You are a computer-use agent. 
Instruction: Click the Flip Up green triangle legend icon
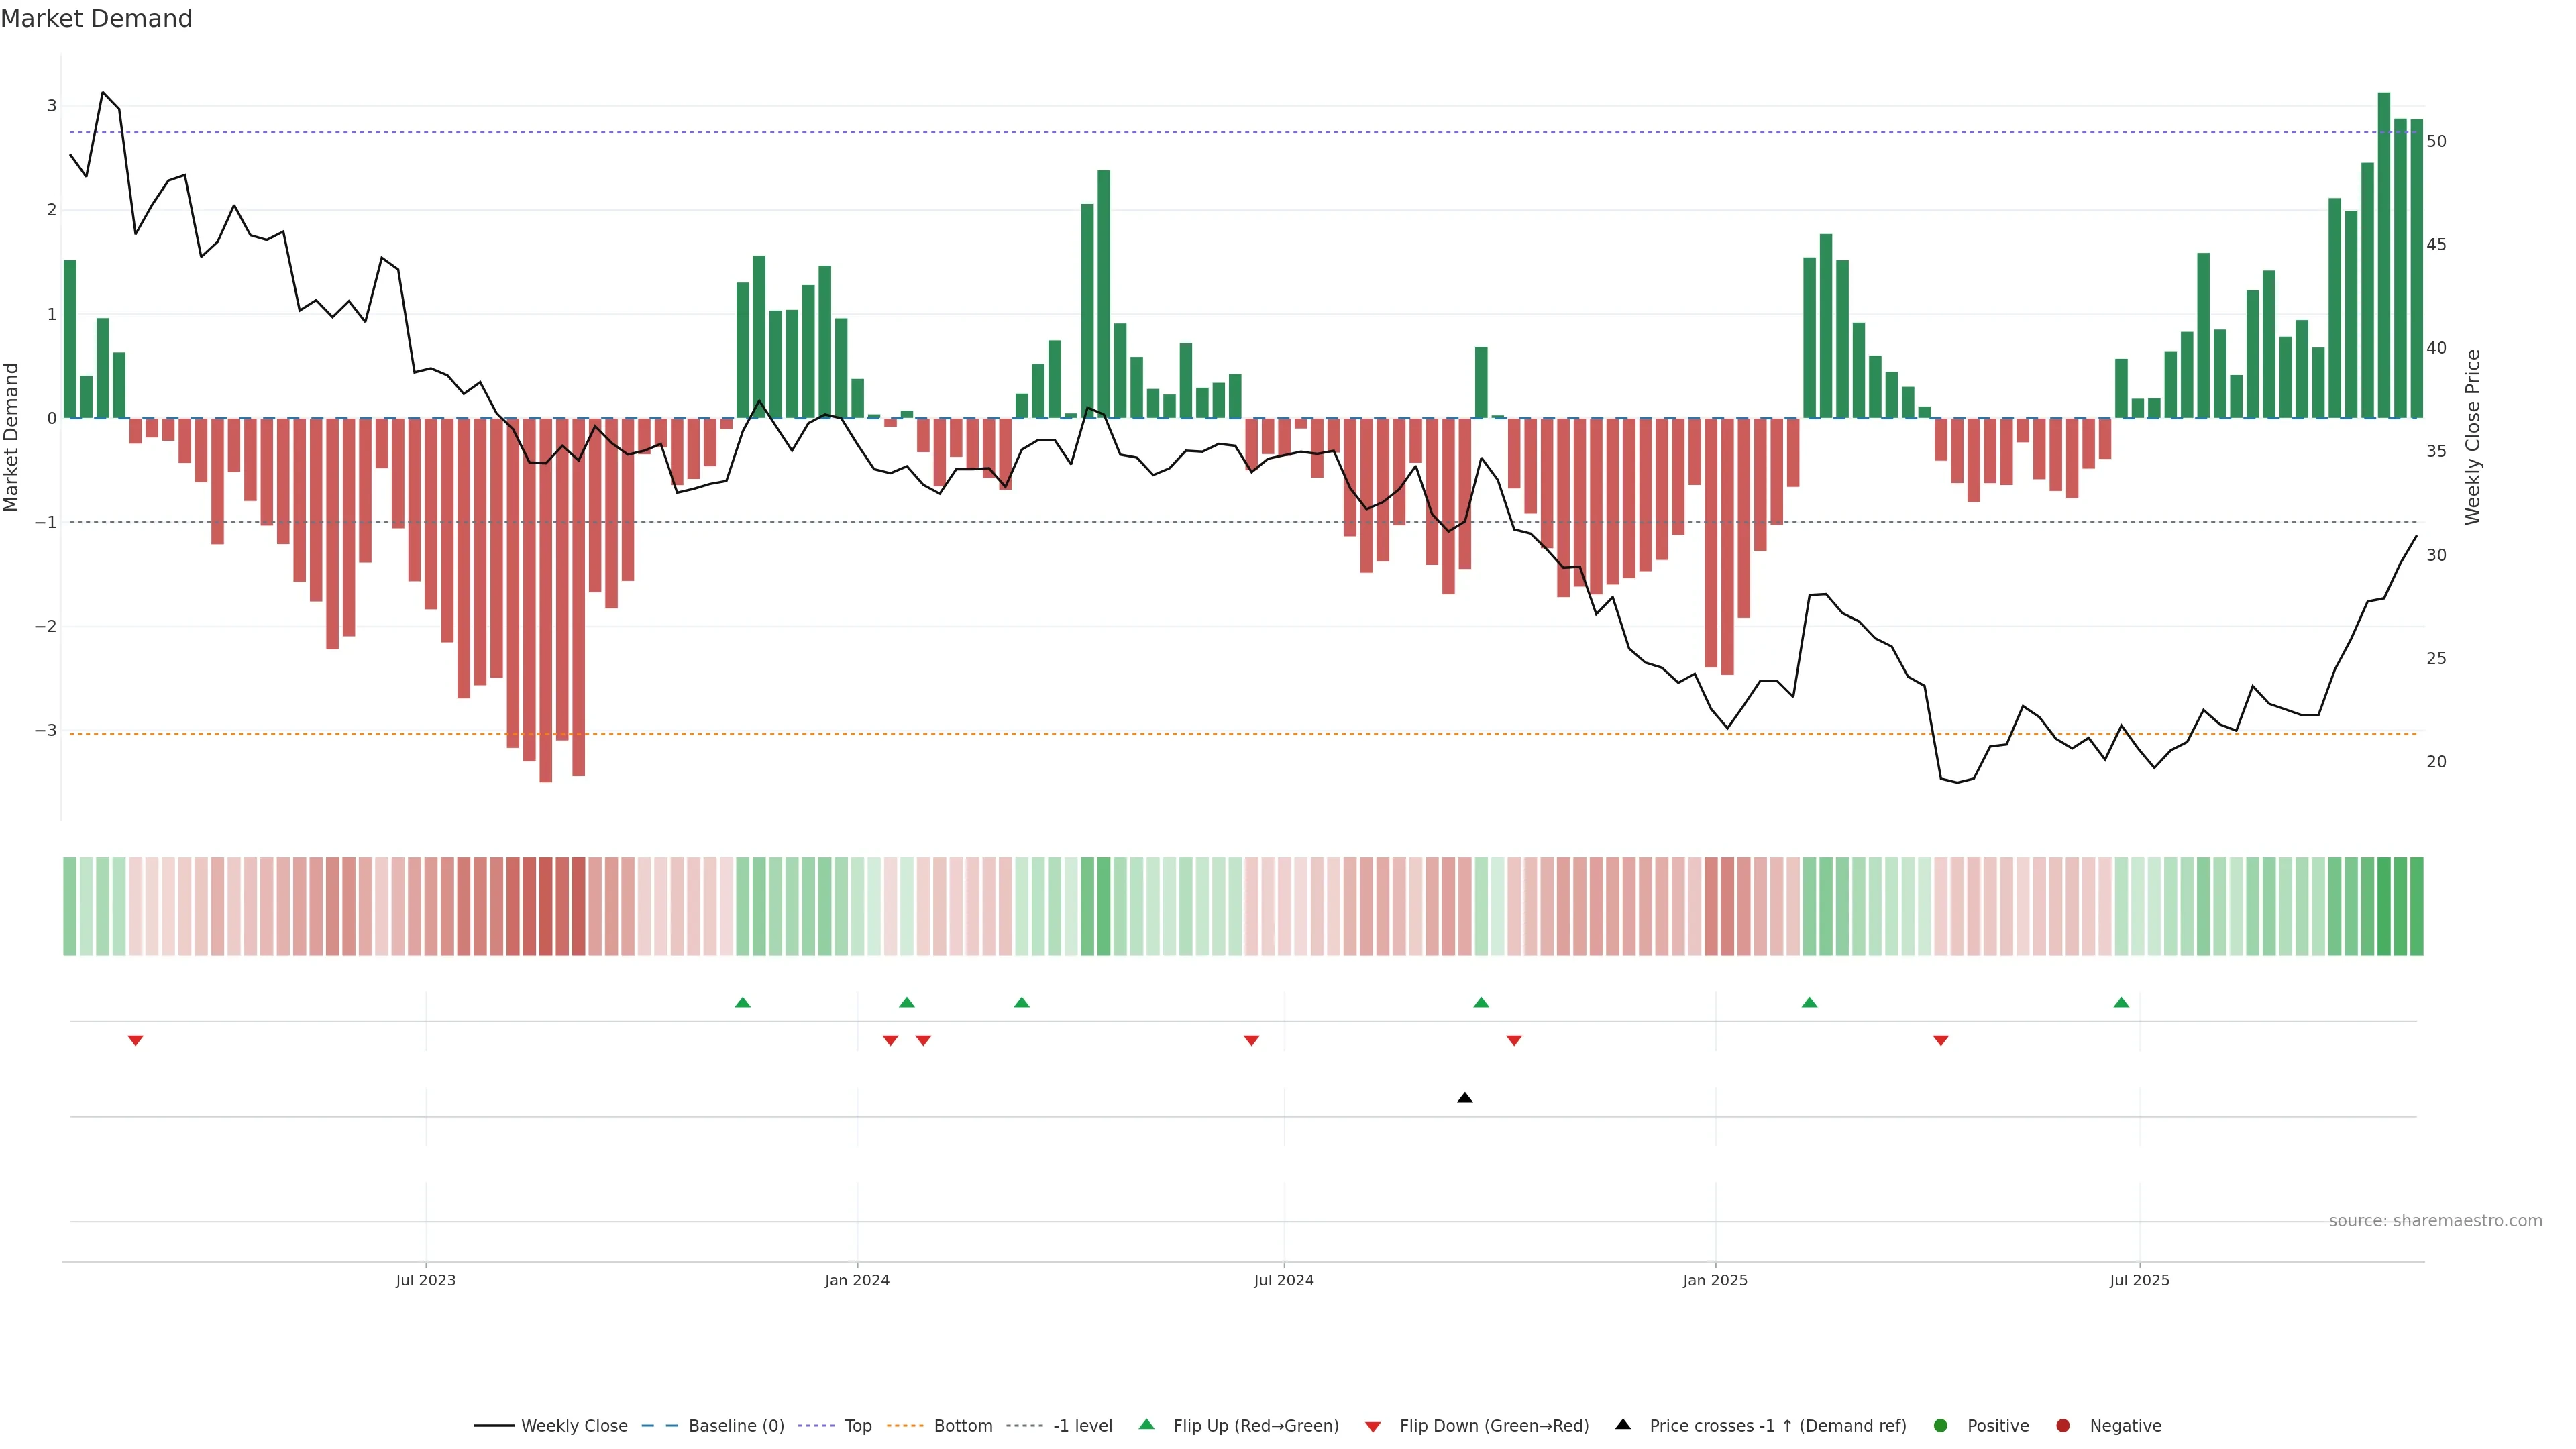click(x=1146, y=1424)
